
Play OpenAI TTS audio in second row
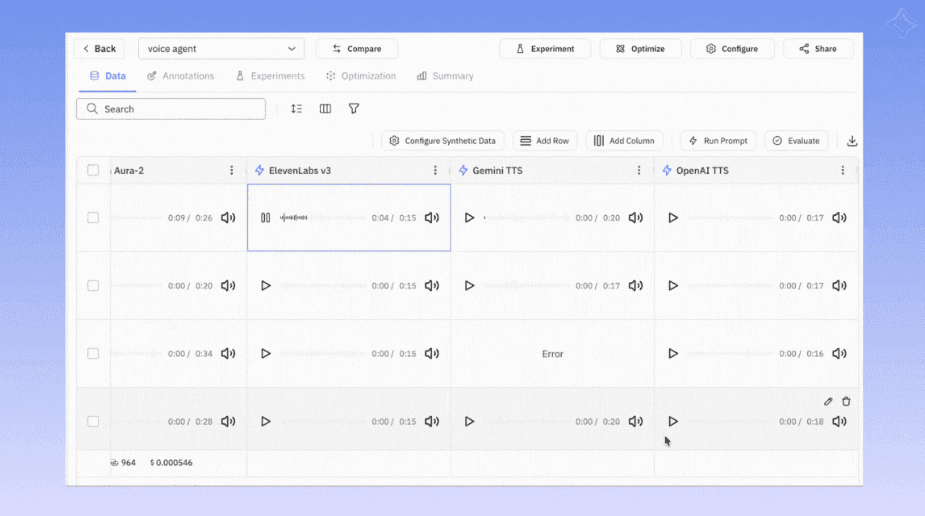coord(673,285)
